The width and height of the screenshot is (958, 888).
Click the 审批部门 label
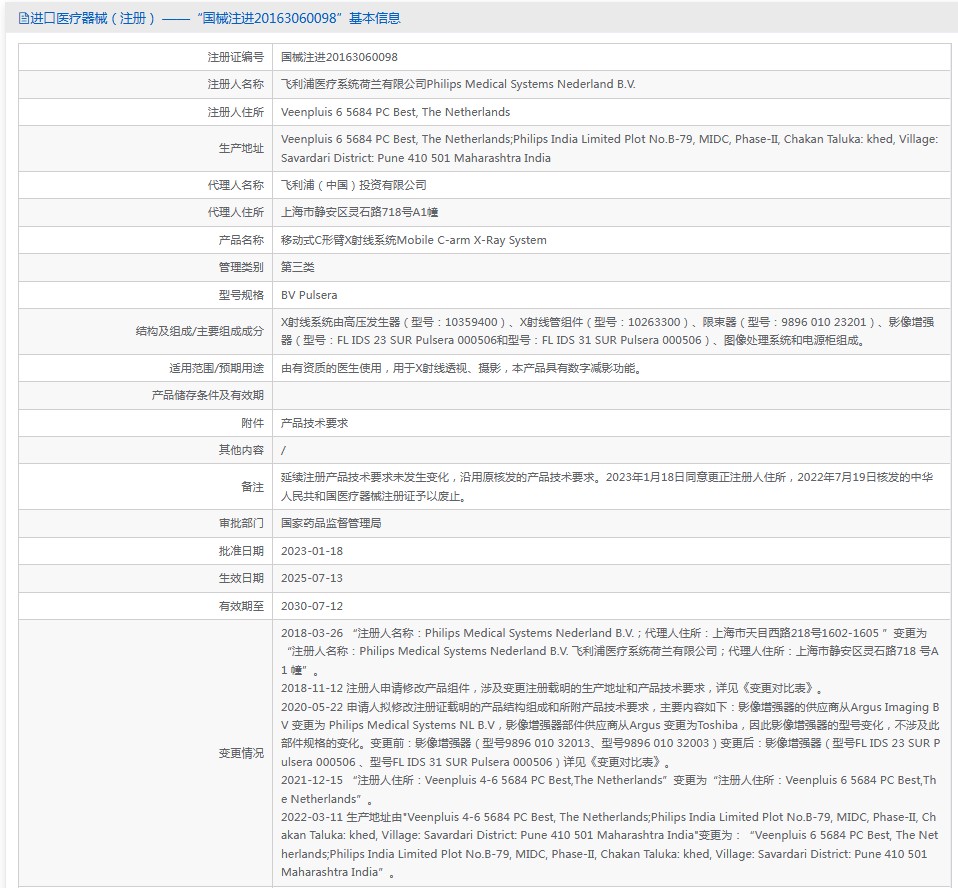[x=241, y=523]
